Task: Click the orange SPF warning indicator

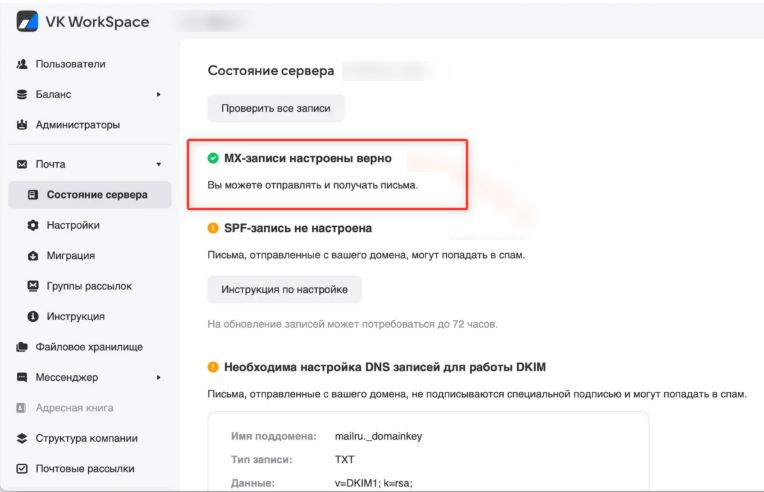Action: (x=212, y=228)
